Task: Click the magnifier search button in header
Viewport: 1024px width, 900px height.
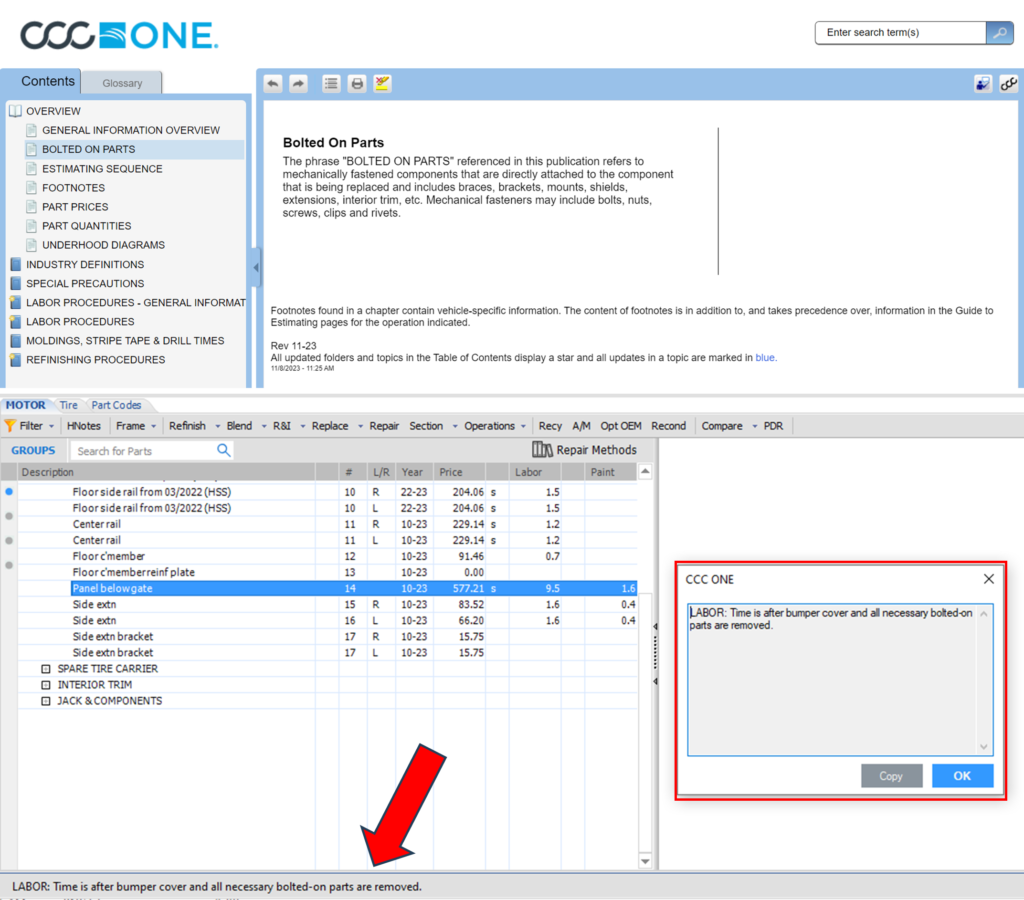Action: (x=999, y=33)
